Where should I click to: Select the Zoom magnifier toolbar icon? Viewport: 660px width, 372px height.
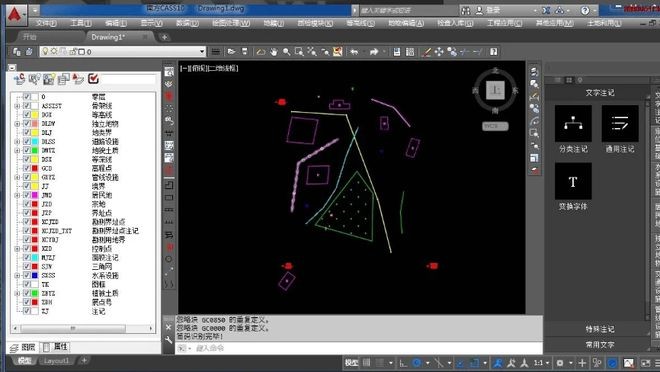click(x=287, y=52)
